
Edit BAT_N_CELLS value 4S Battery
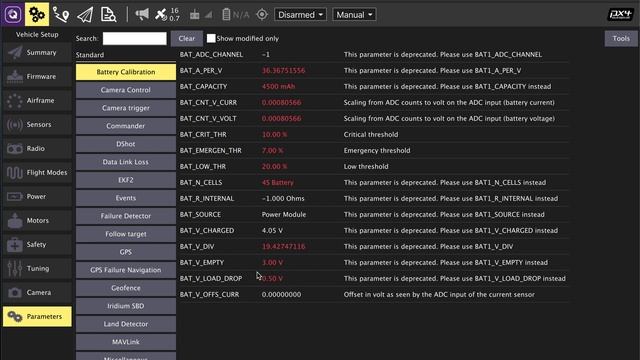point(278,182)
